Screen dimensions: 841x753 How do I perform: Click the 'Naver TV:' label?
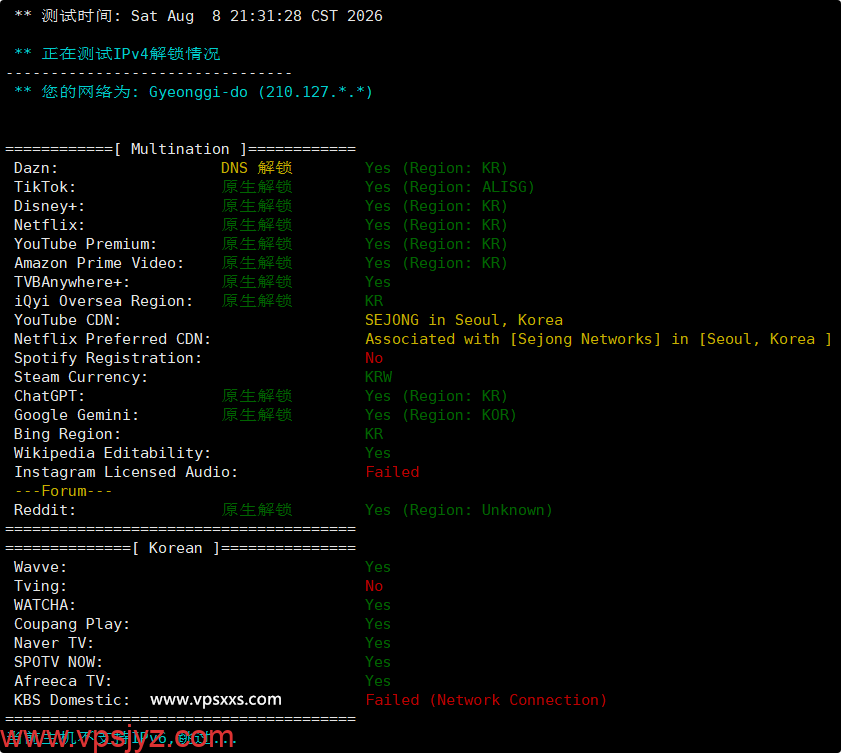coord(54,643)
